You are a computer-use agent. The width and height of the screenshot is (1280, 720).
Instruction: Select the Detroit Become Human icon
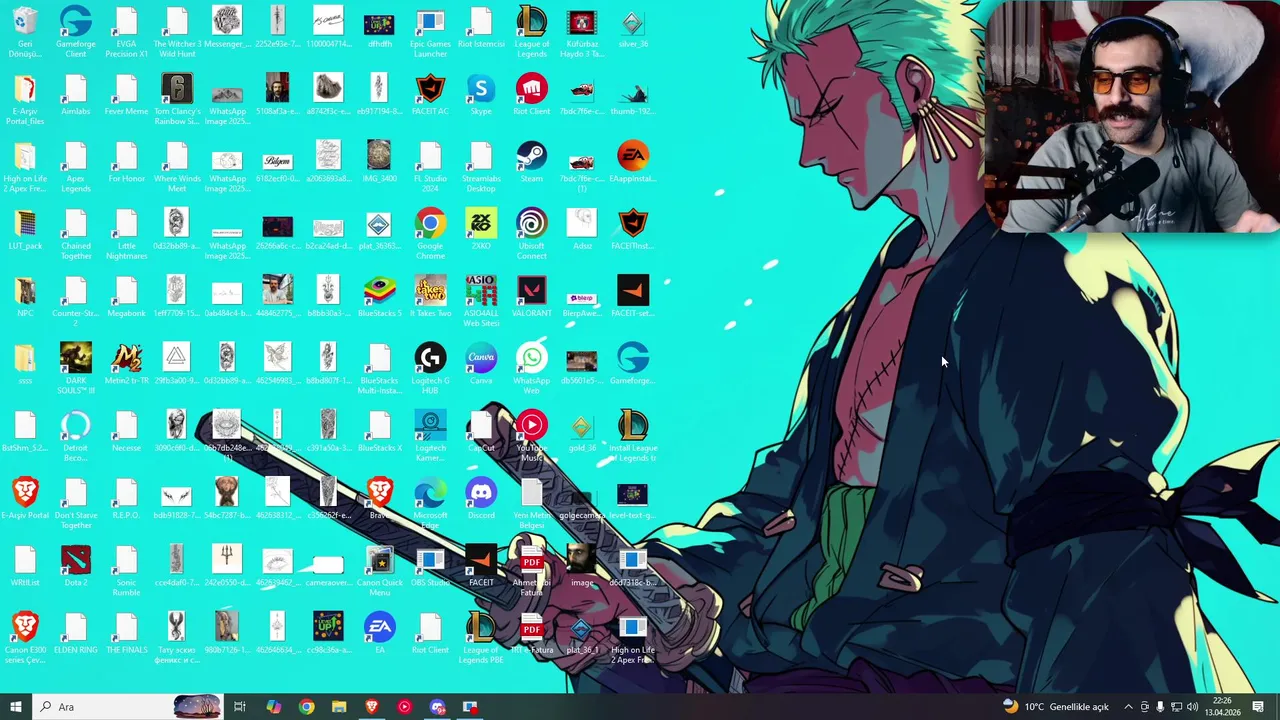pos(76,436)
